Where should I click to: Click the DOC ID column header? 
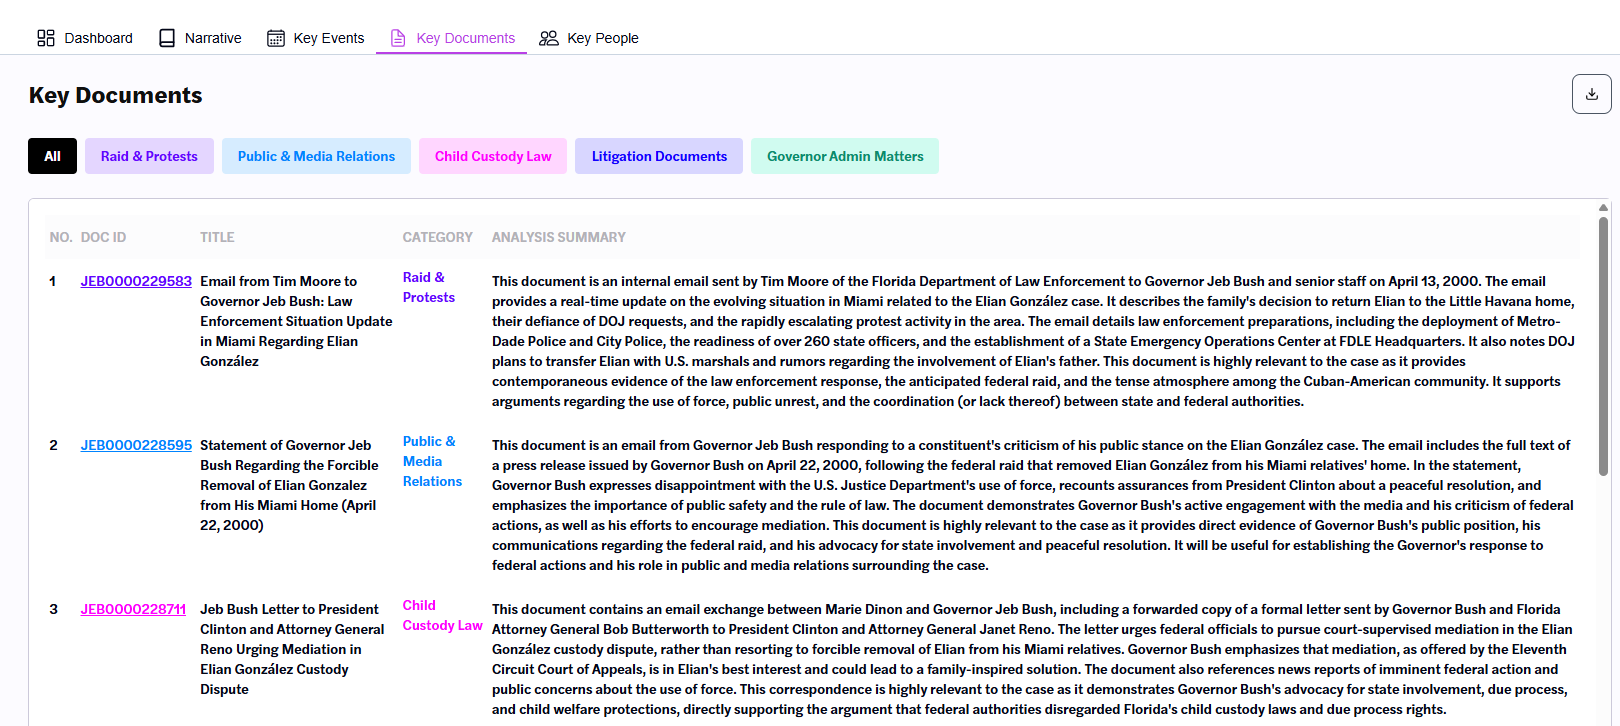[103, 237]
